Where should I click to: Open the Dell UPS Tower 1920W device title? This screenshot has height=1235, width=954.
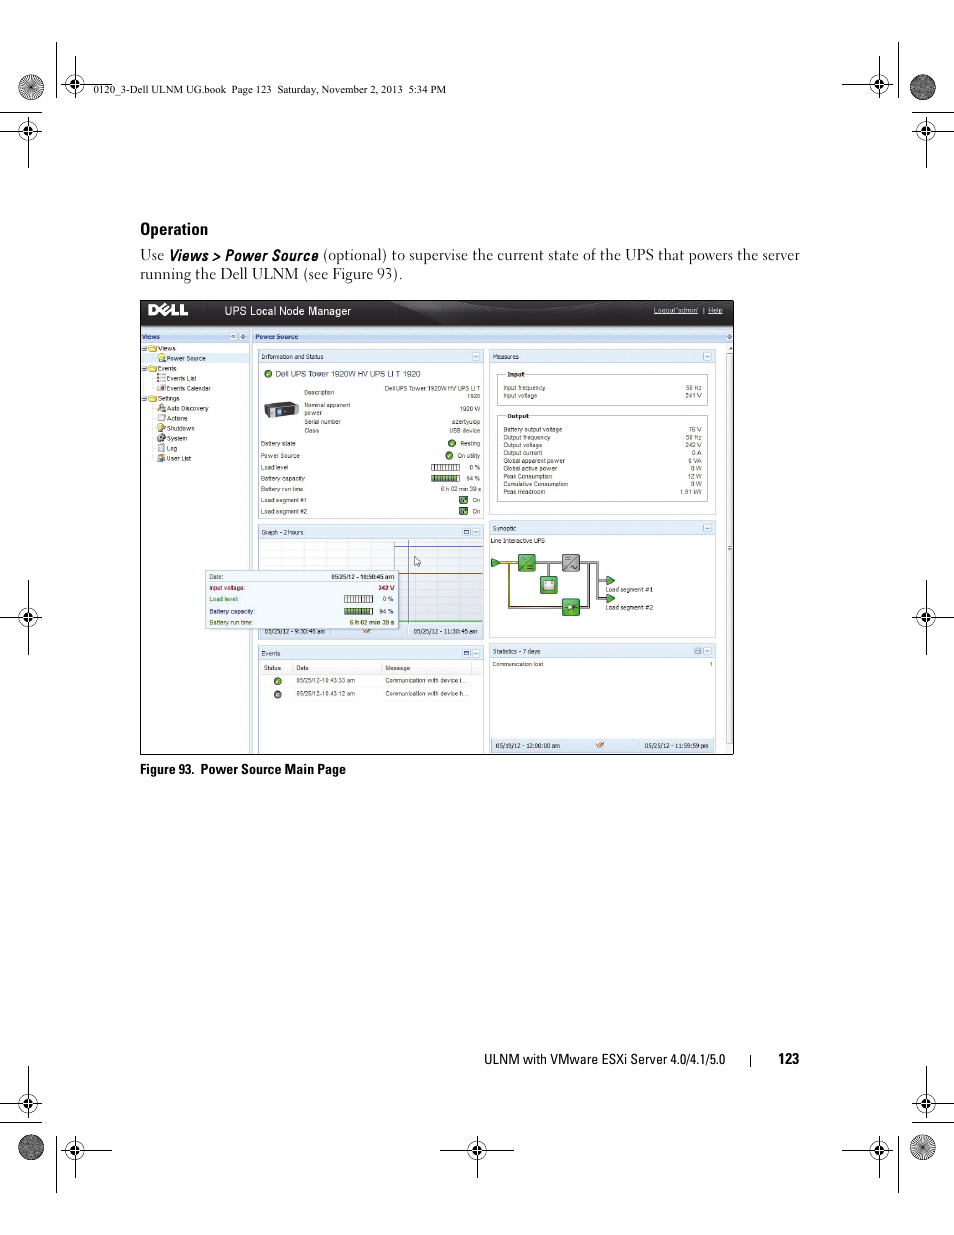[348, 374]
